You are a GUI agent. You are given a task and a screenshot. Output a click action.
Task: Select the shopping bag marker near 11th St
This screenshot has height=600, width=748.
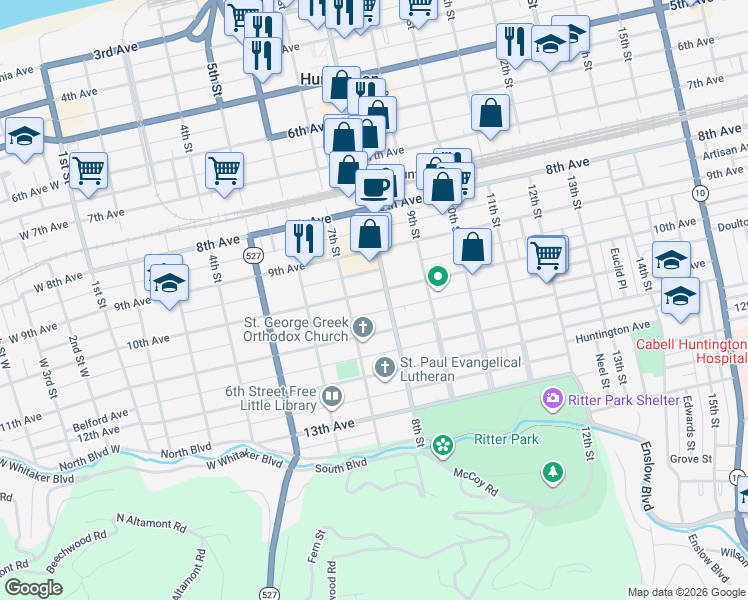tap(472, 248)
